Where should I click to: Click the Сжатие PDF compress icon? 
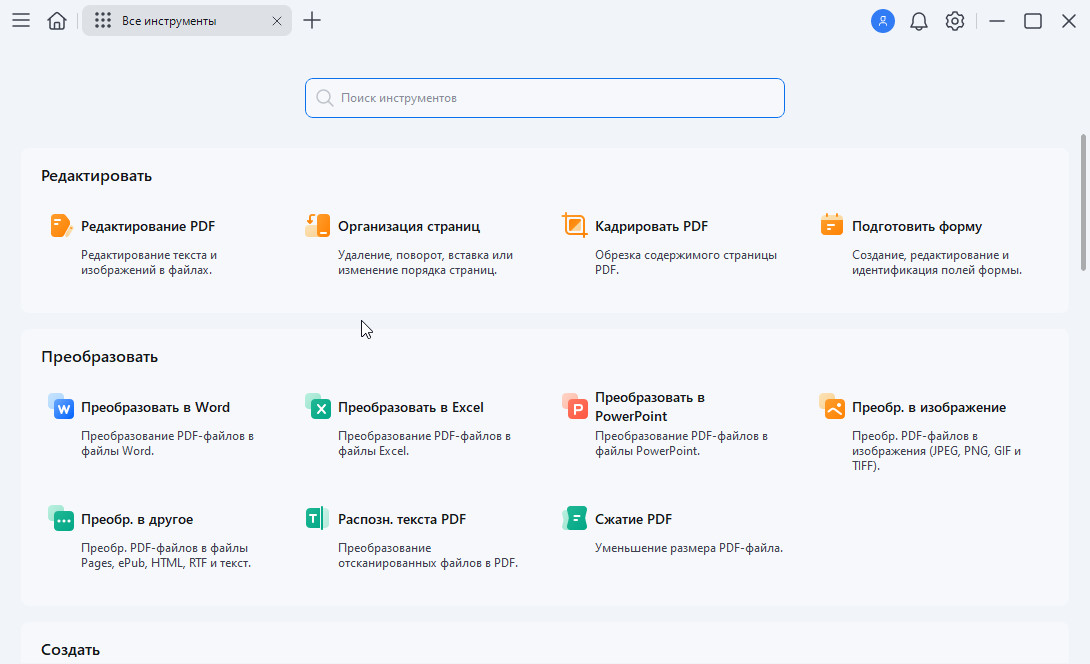pos(575,519)
